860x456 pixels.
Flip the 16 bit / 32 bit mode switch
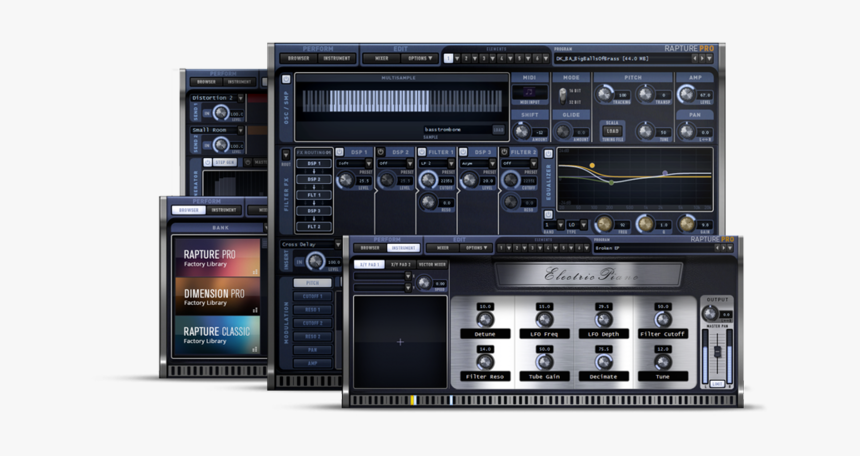(562, 97)
